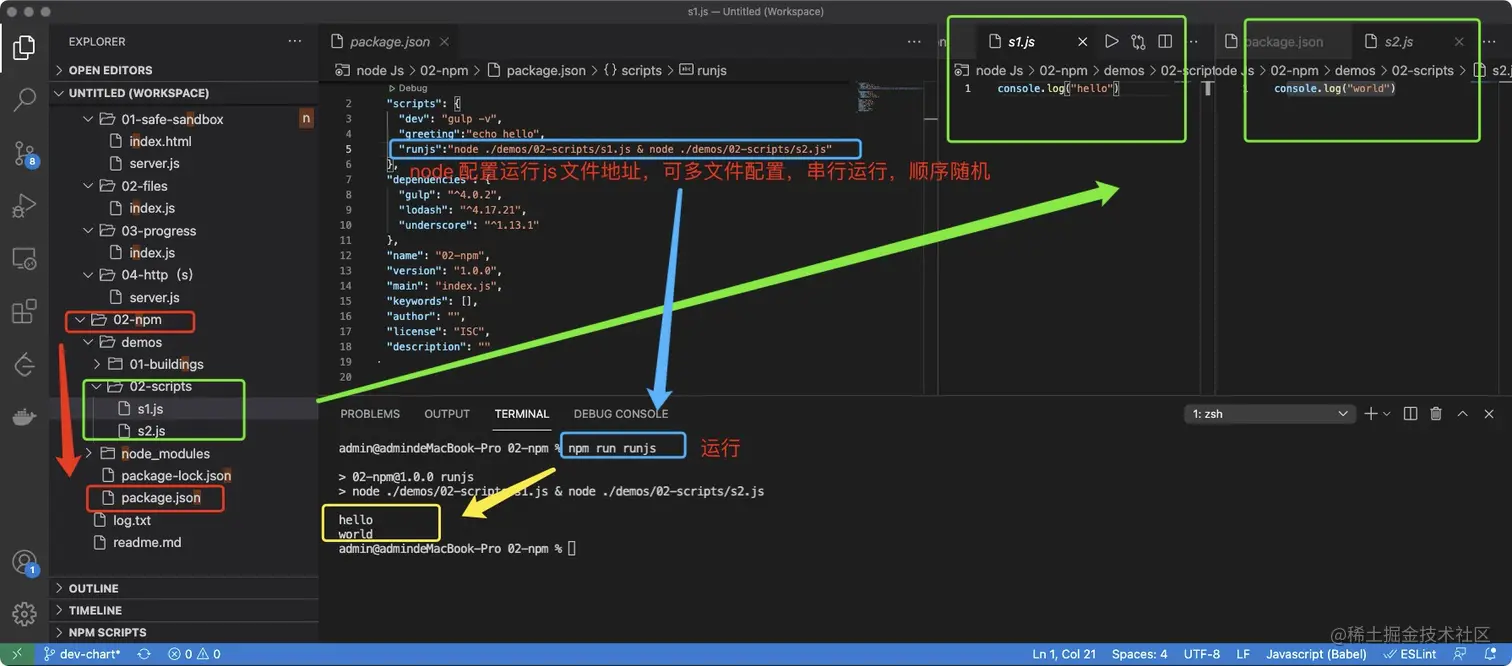Kill the terminal with trash icon
The width and height of the screenshot is (1512, 666).
point(1436,413)
